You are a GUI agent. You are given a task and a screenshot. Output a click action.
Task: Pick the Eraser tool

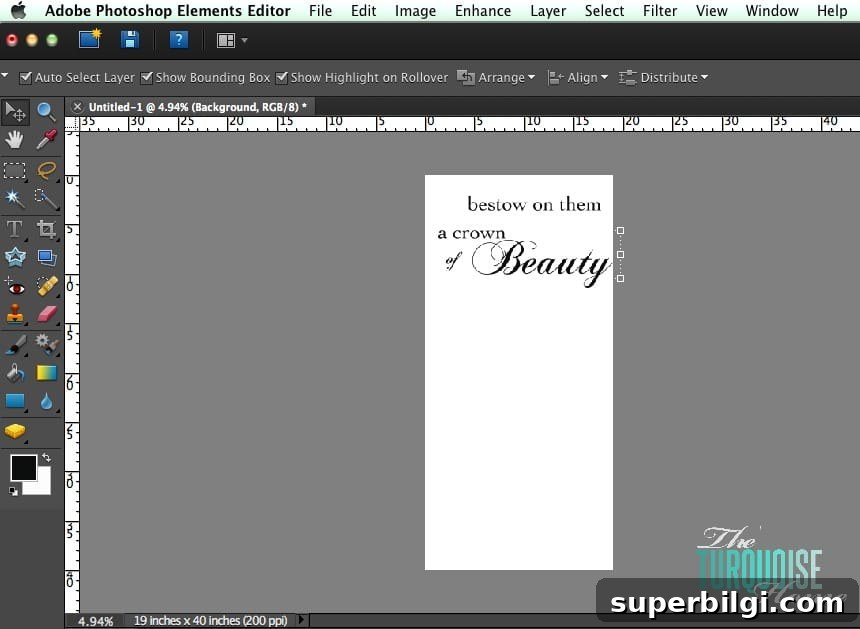(47, 314)
